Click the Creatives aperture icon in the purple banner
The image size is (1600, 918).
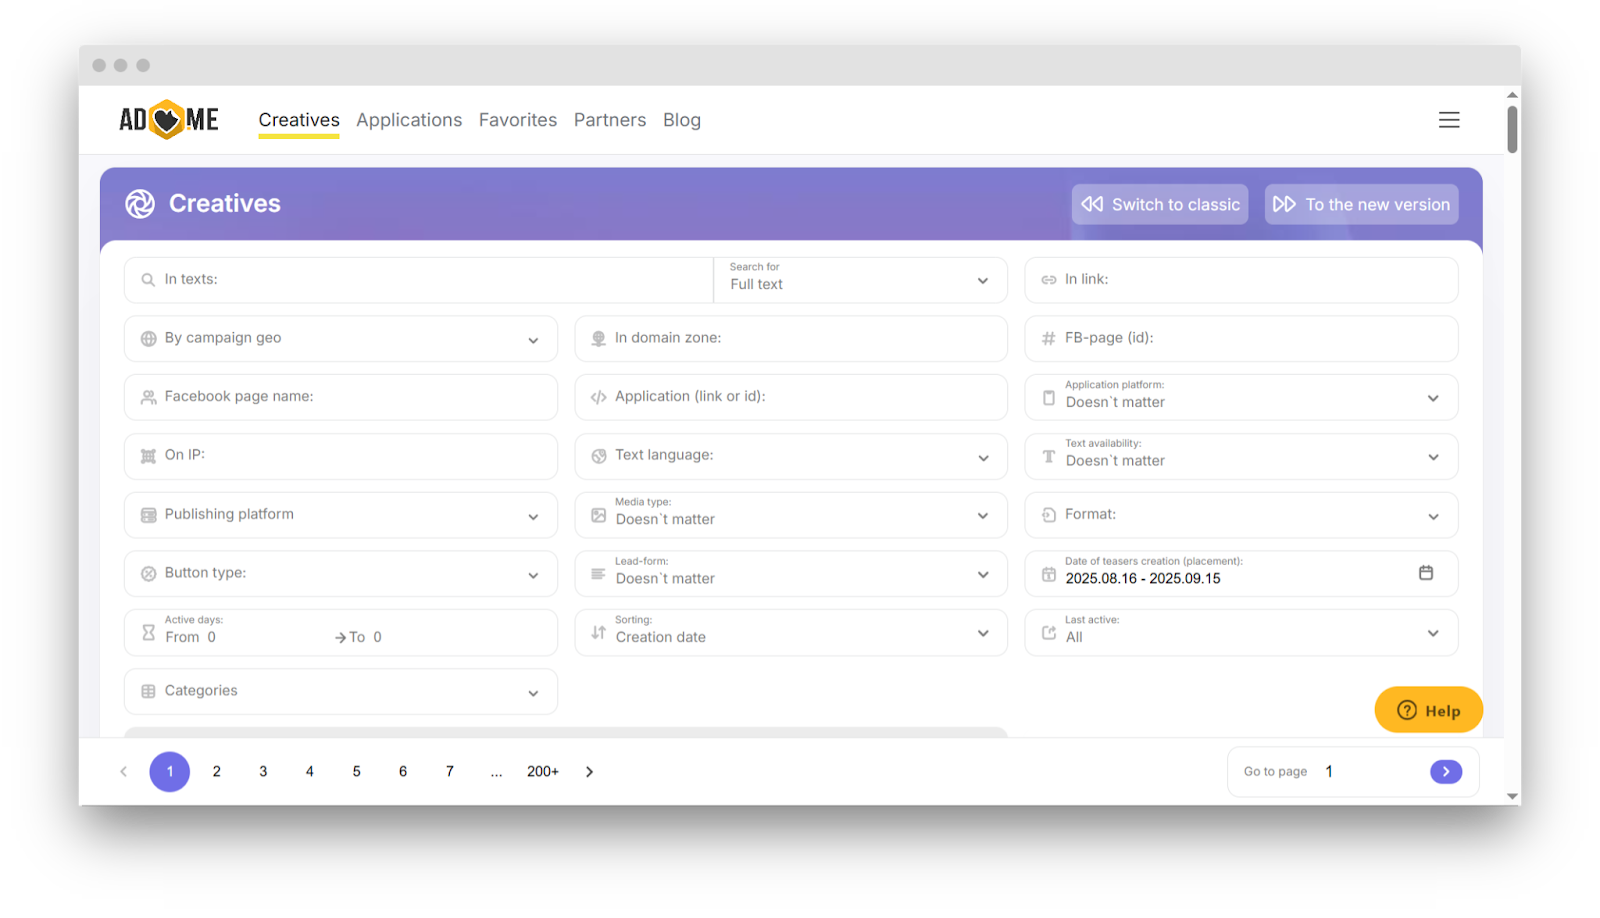pos(139,203)
